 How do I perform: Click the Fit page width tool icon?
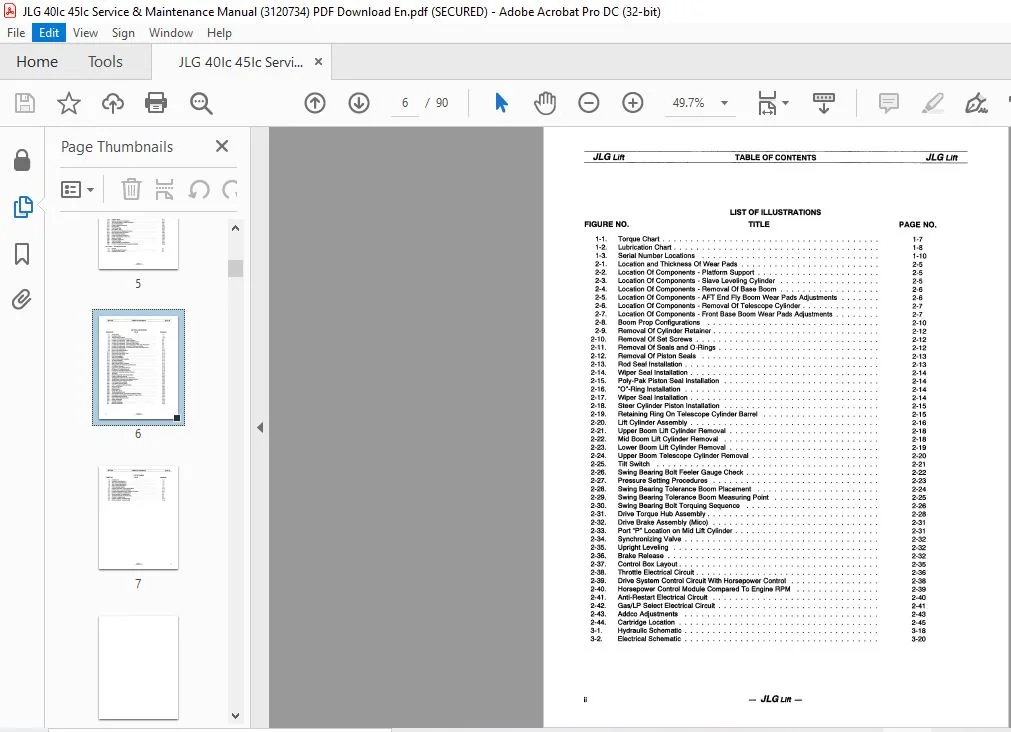767,103
